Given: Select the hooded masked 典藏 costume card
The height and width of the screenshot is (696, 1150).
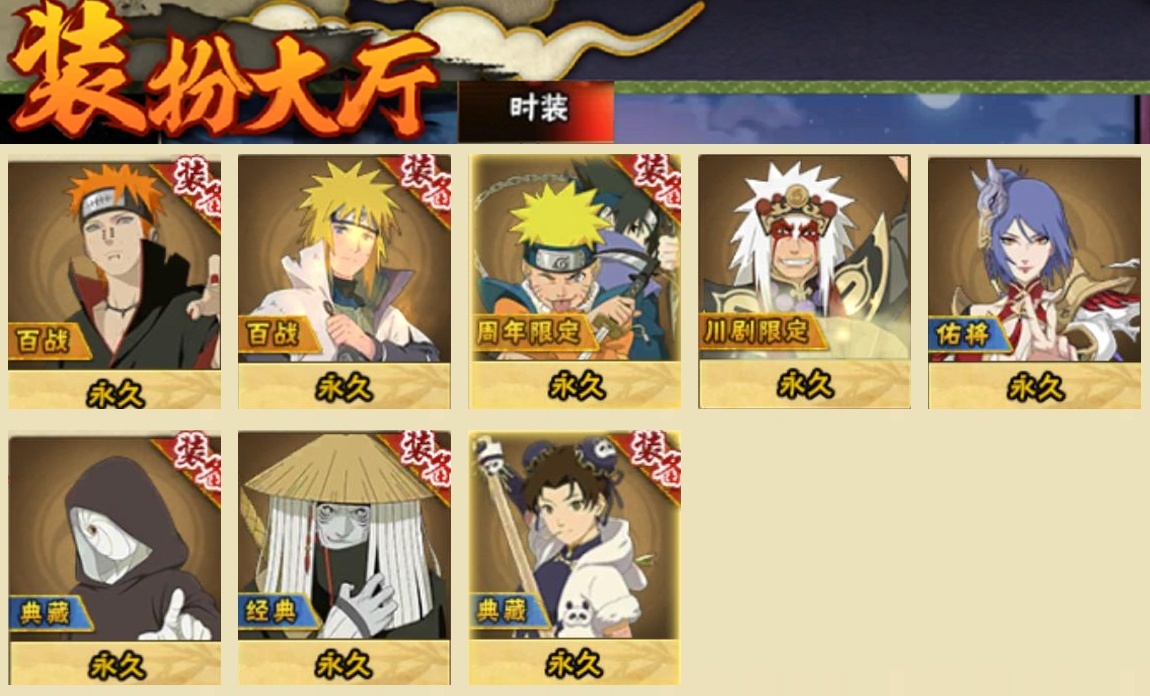Looking at the screenshot, I should (x=114, y=558).
